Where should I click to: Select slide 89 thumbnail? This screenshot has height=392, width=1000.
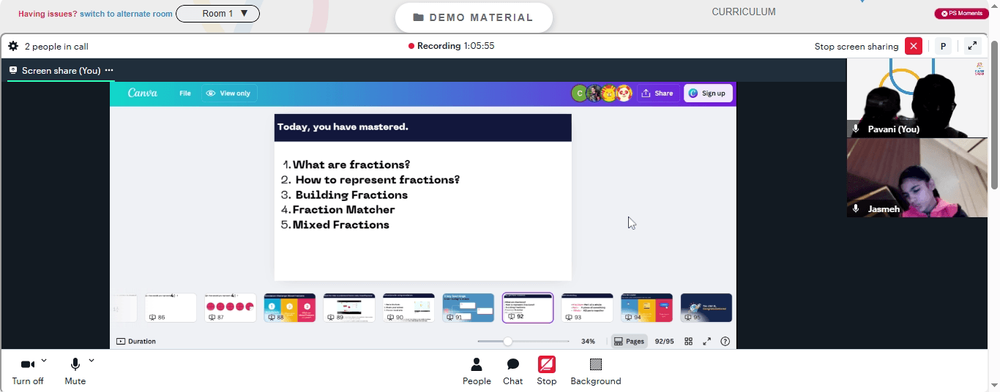349,308
